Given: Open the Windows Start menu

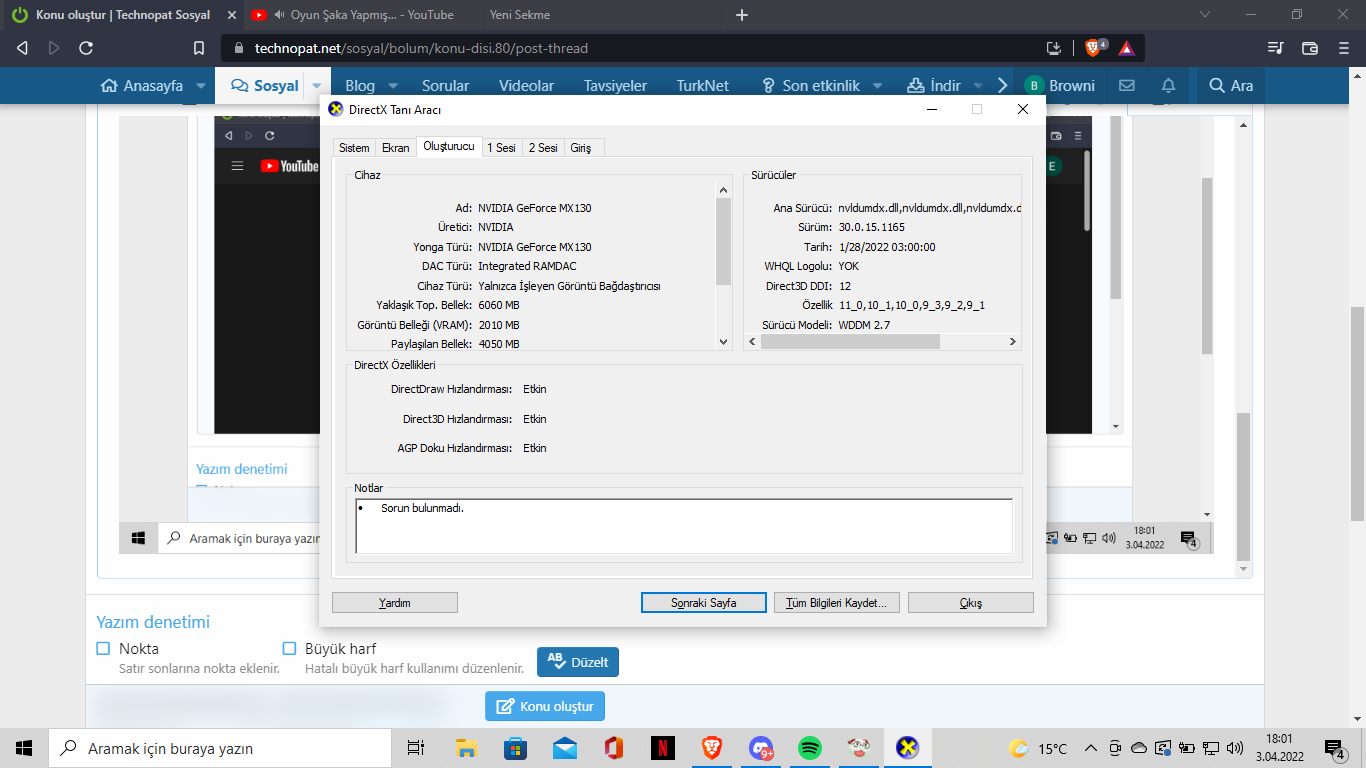Looking at the screenshot, I should (x=24, y=748).
